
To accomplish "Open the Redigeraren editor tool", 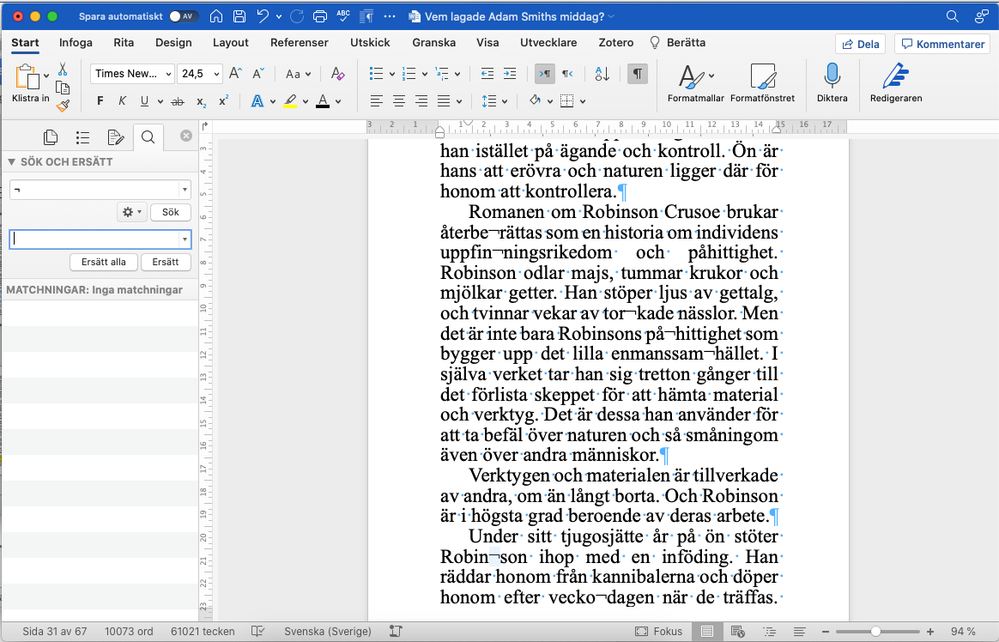I will coord(895,77).
